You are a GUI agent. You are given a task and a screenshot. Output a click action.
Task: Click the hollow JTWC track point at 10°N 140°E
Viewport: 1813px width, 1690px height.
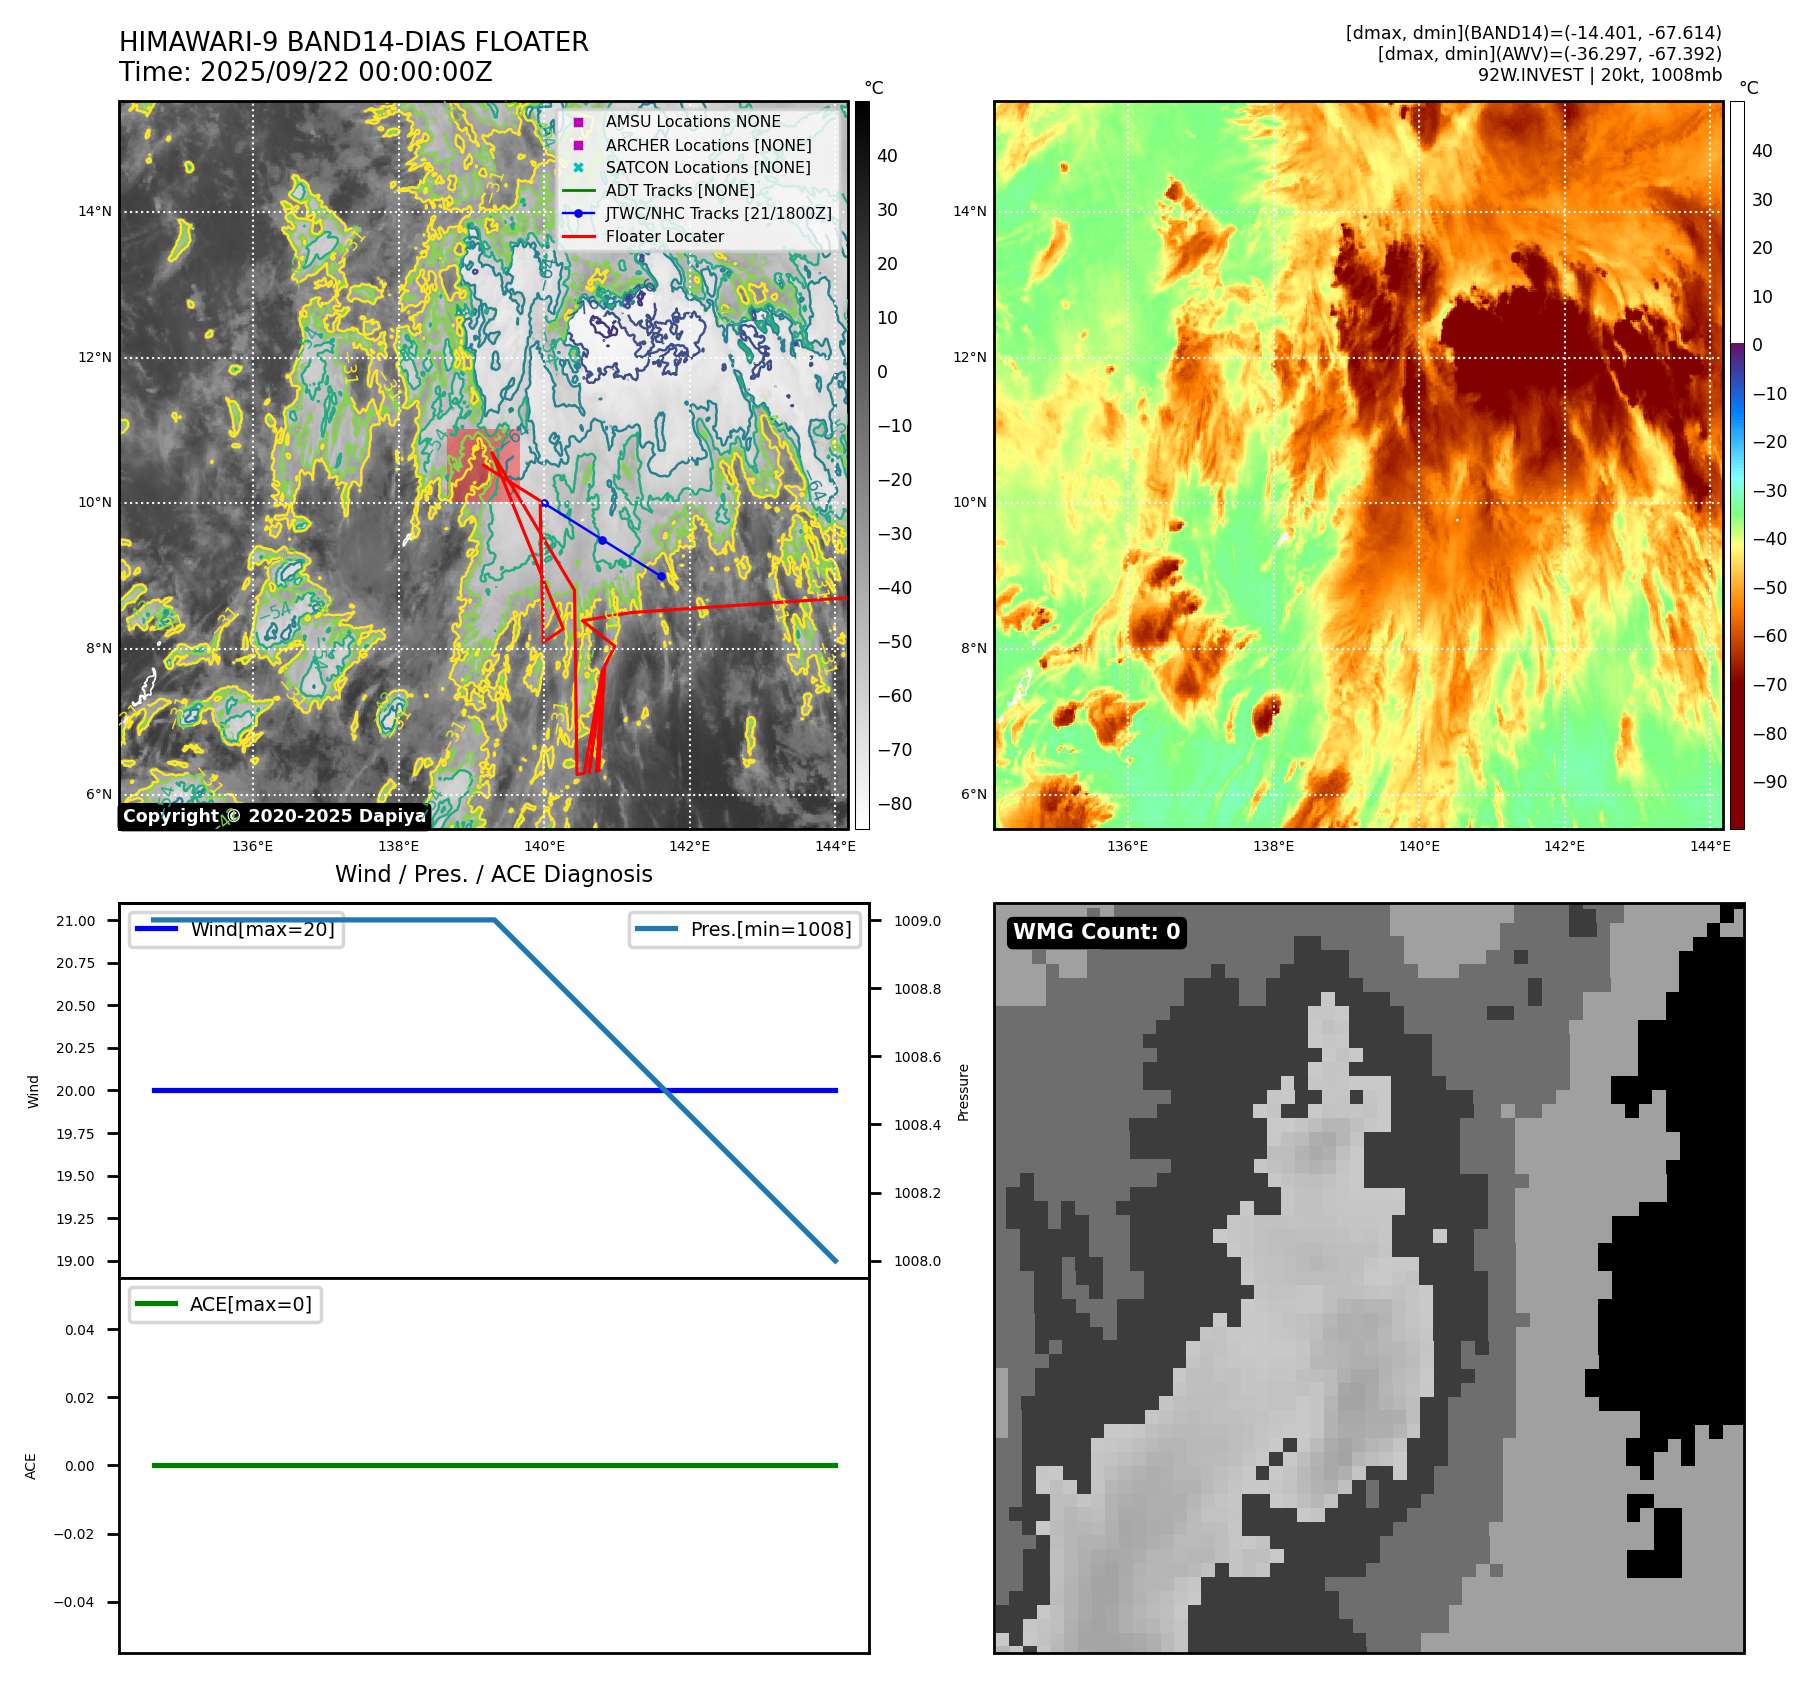coord(544,503)
